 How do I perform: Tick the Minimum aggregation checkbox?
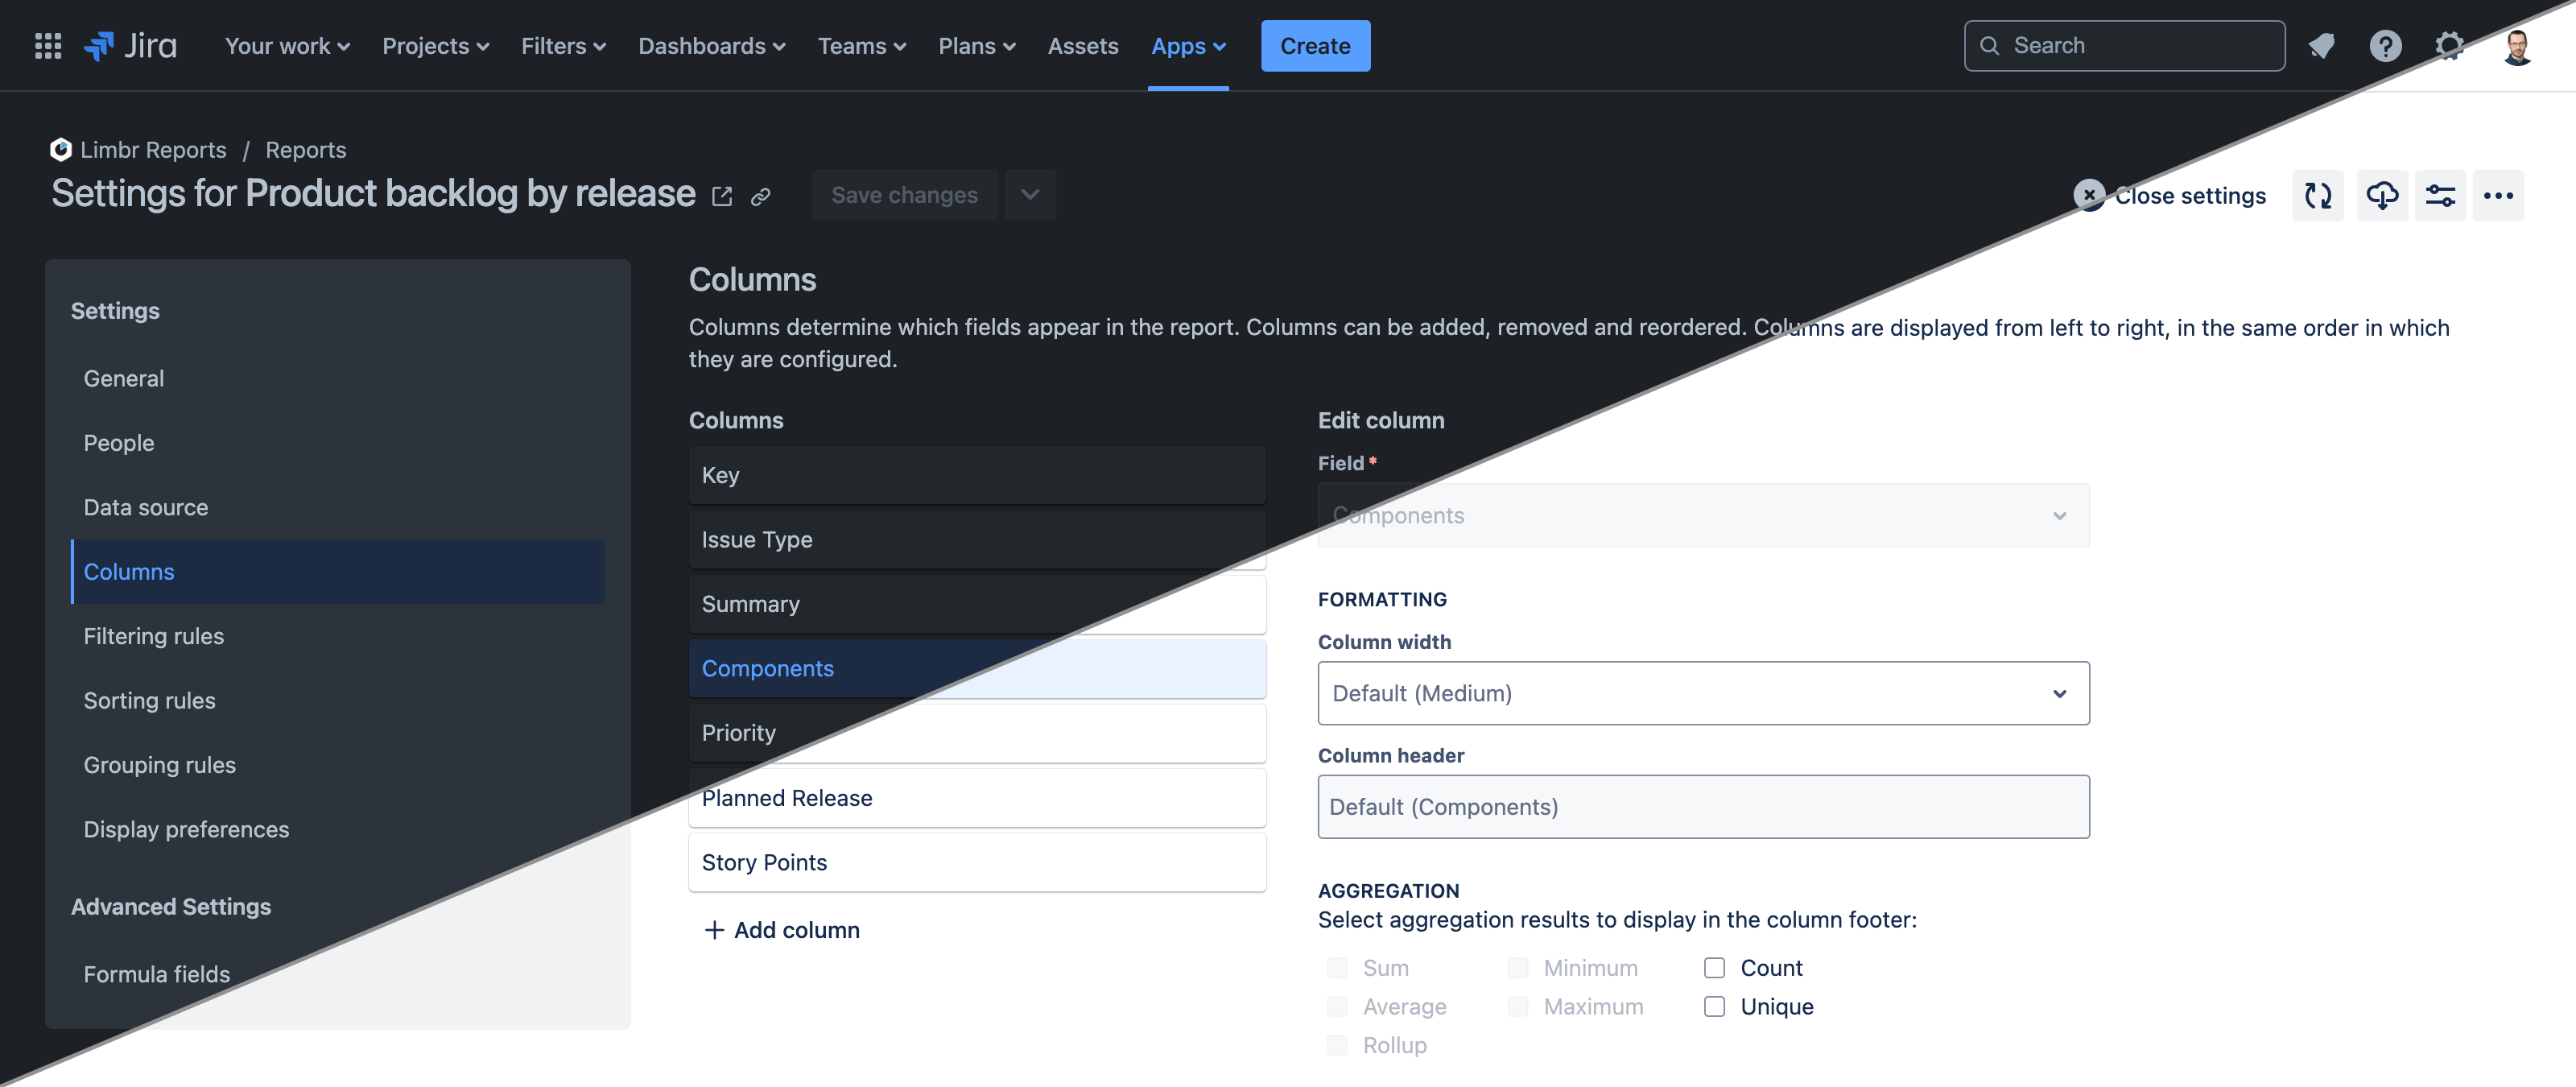(1517, 968)
